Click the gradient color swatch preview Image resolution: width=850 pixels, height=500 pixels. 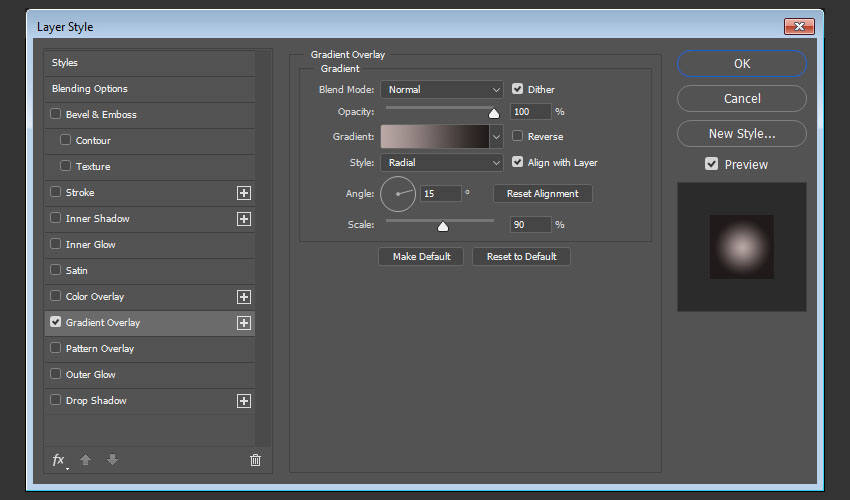click(x=434, y=137)
